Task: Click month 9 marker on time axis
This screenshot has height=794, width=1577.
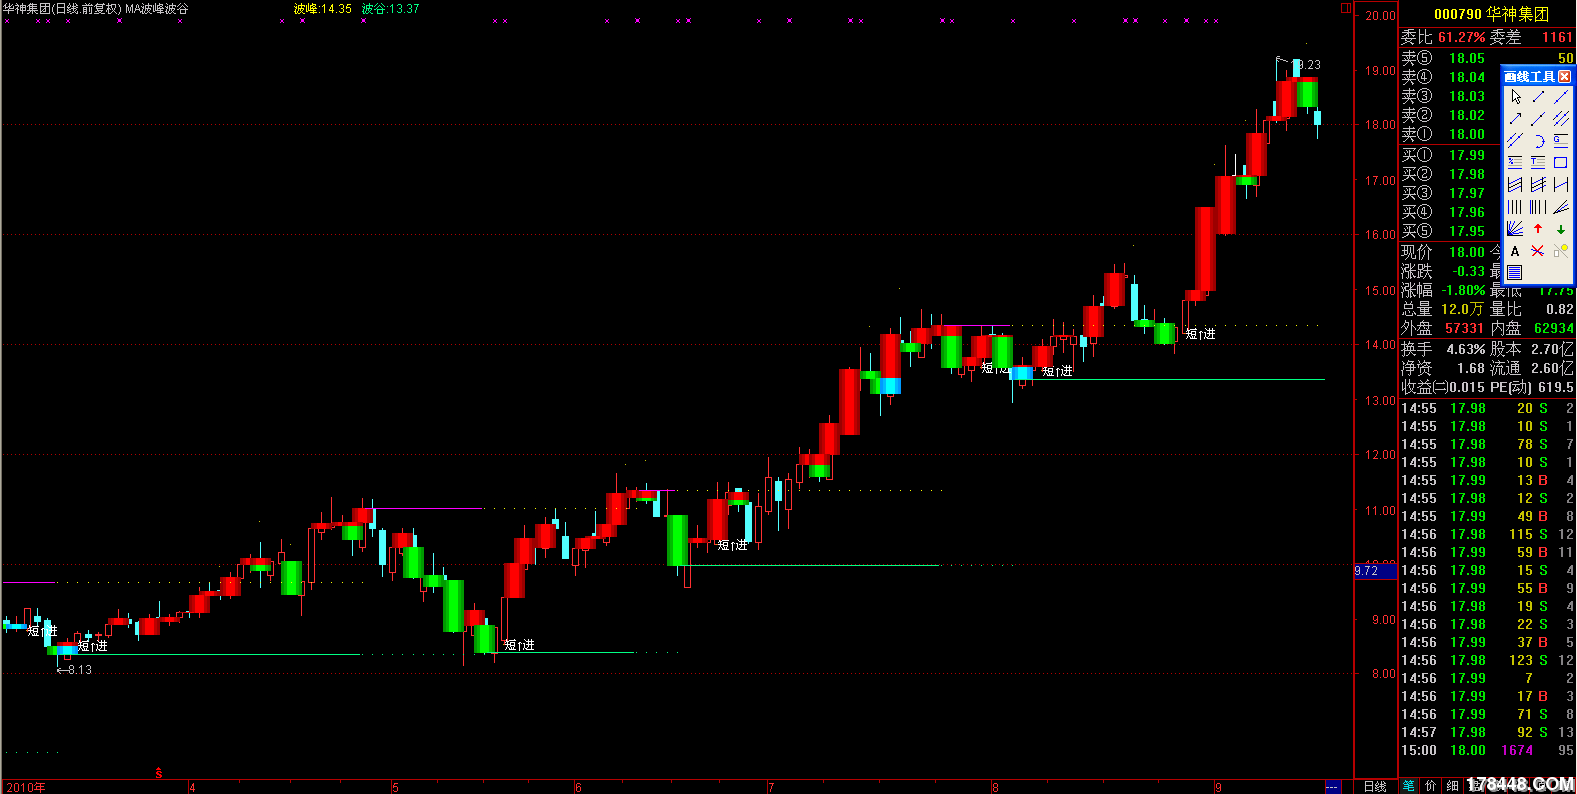Action: point(1218,788)
